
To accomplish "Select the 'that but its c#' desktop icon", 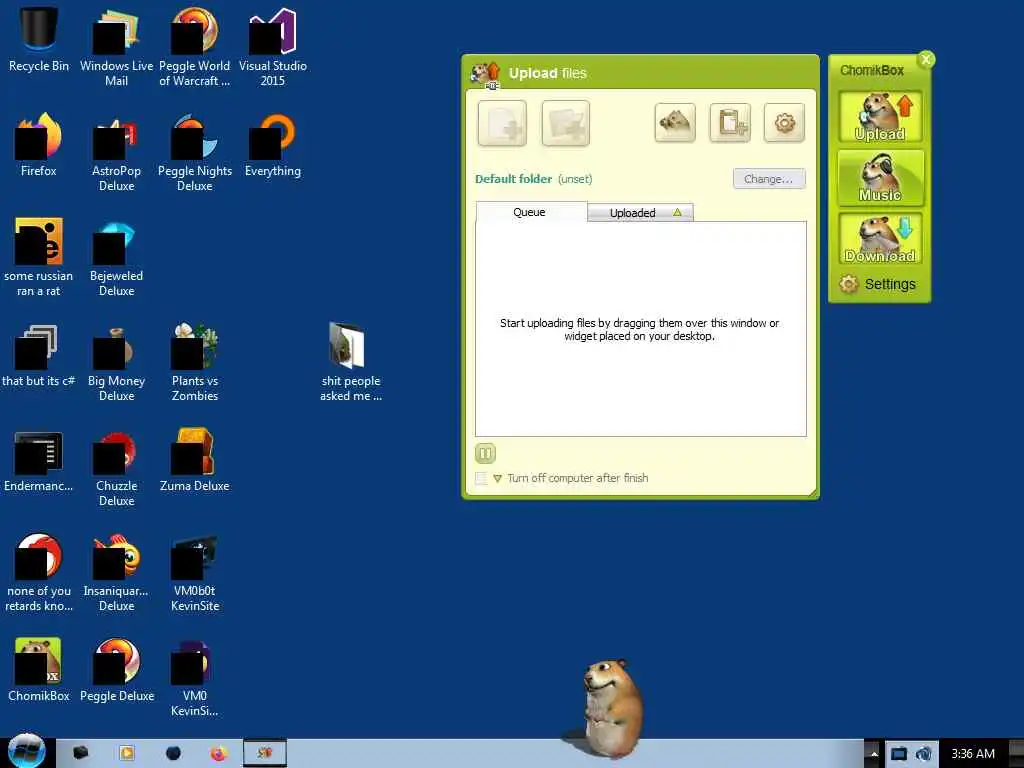I will (39, 355).
